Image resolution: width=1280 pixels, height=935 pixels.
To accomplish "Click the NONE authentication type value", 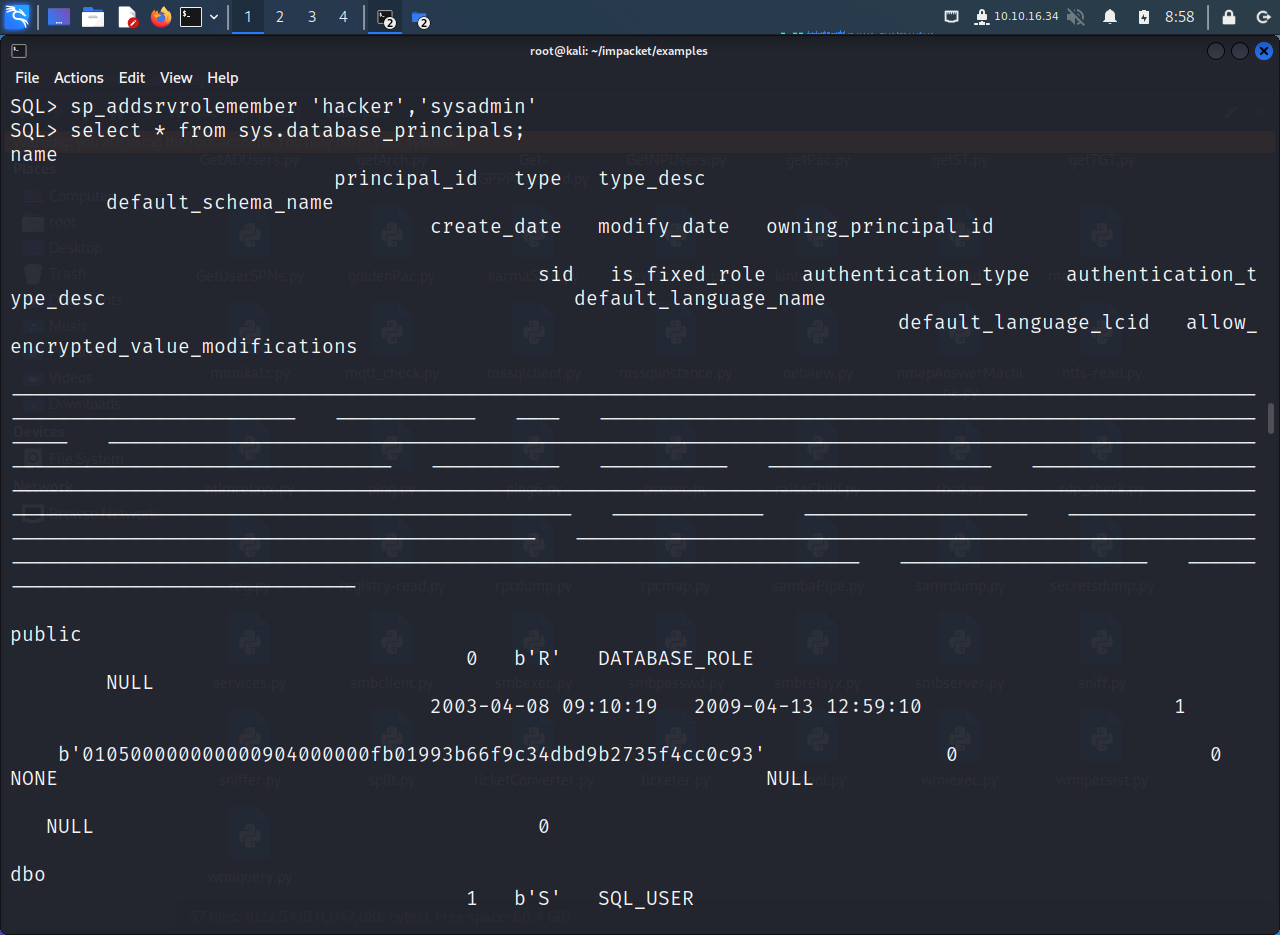I will point(34,778).
